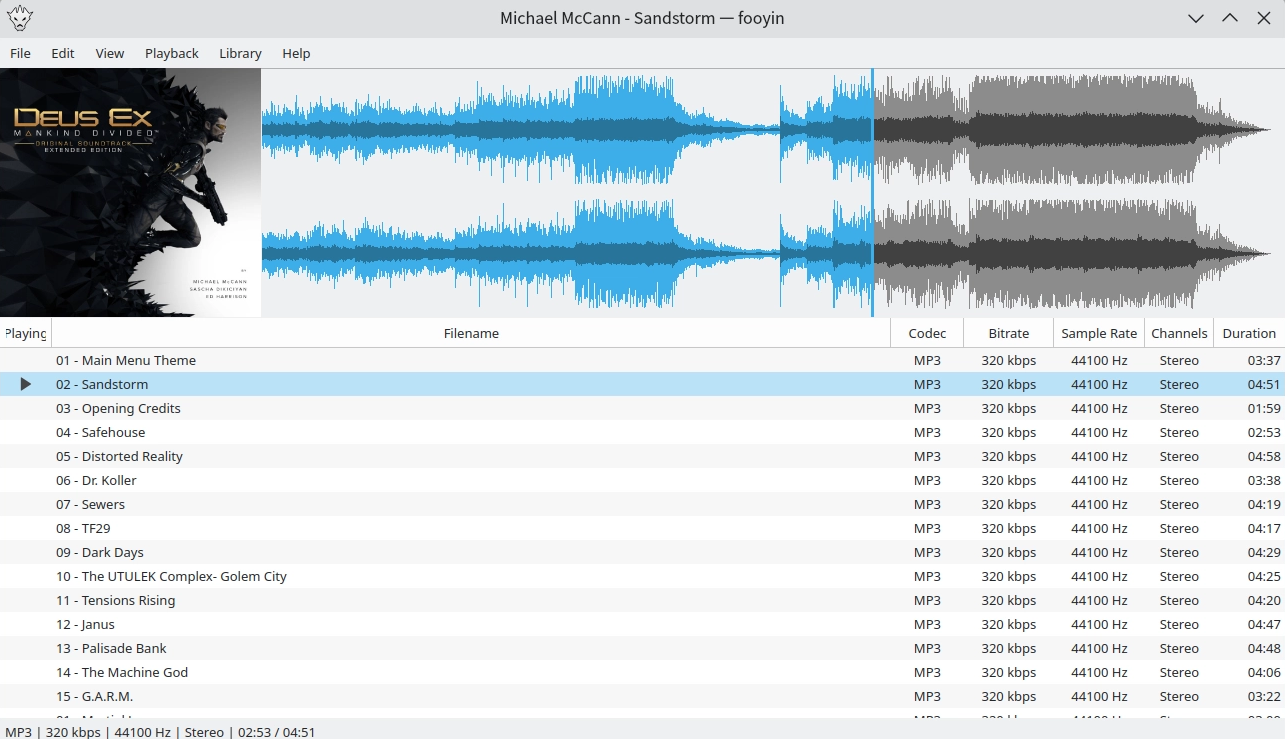Sort by the Bitrate column header
The height and width of the screenshot is (739, 1285).
[1008, 333]
